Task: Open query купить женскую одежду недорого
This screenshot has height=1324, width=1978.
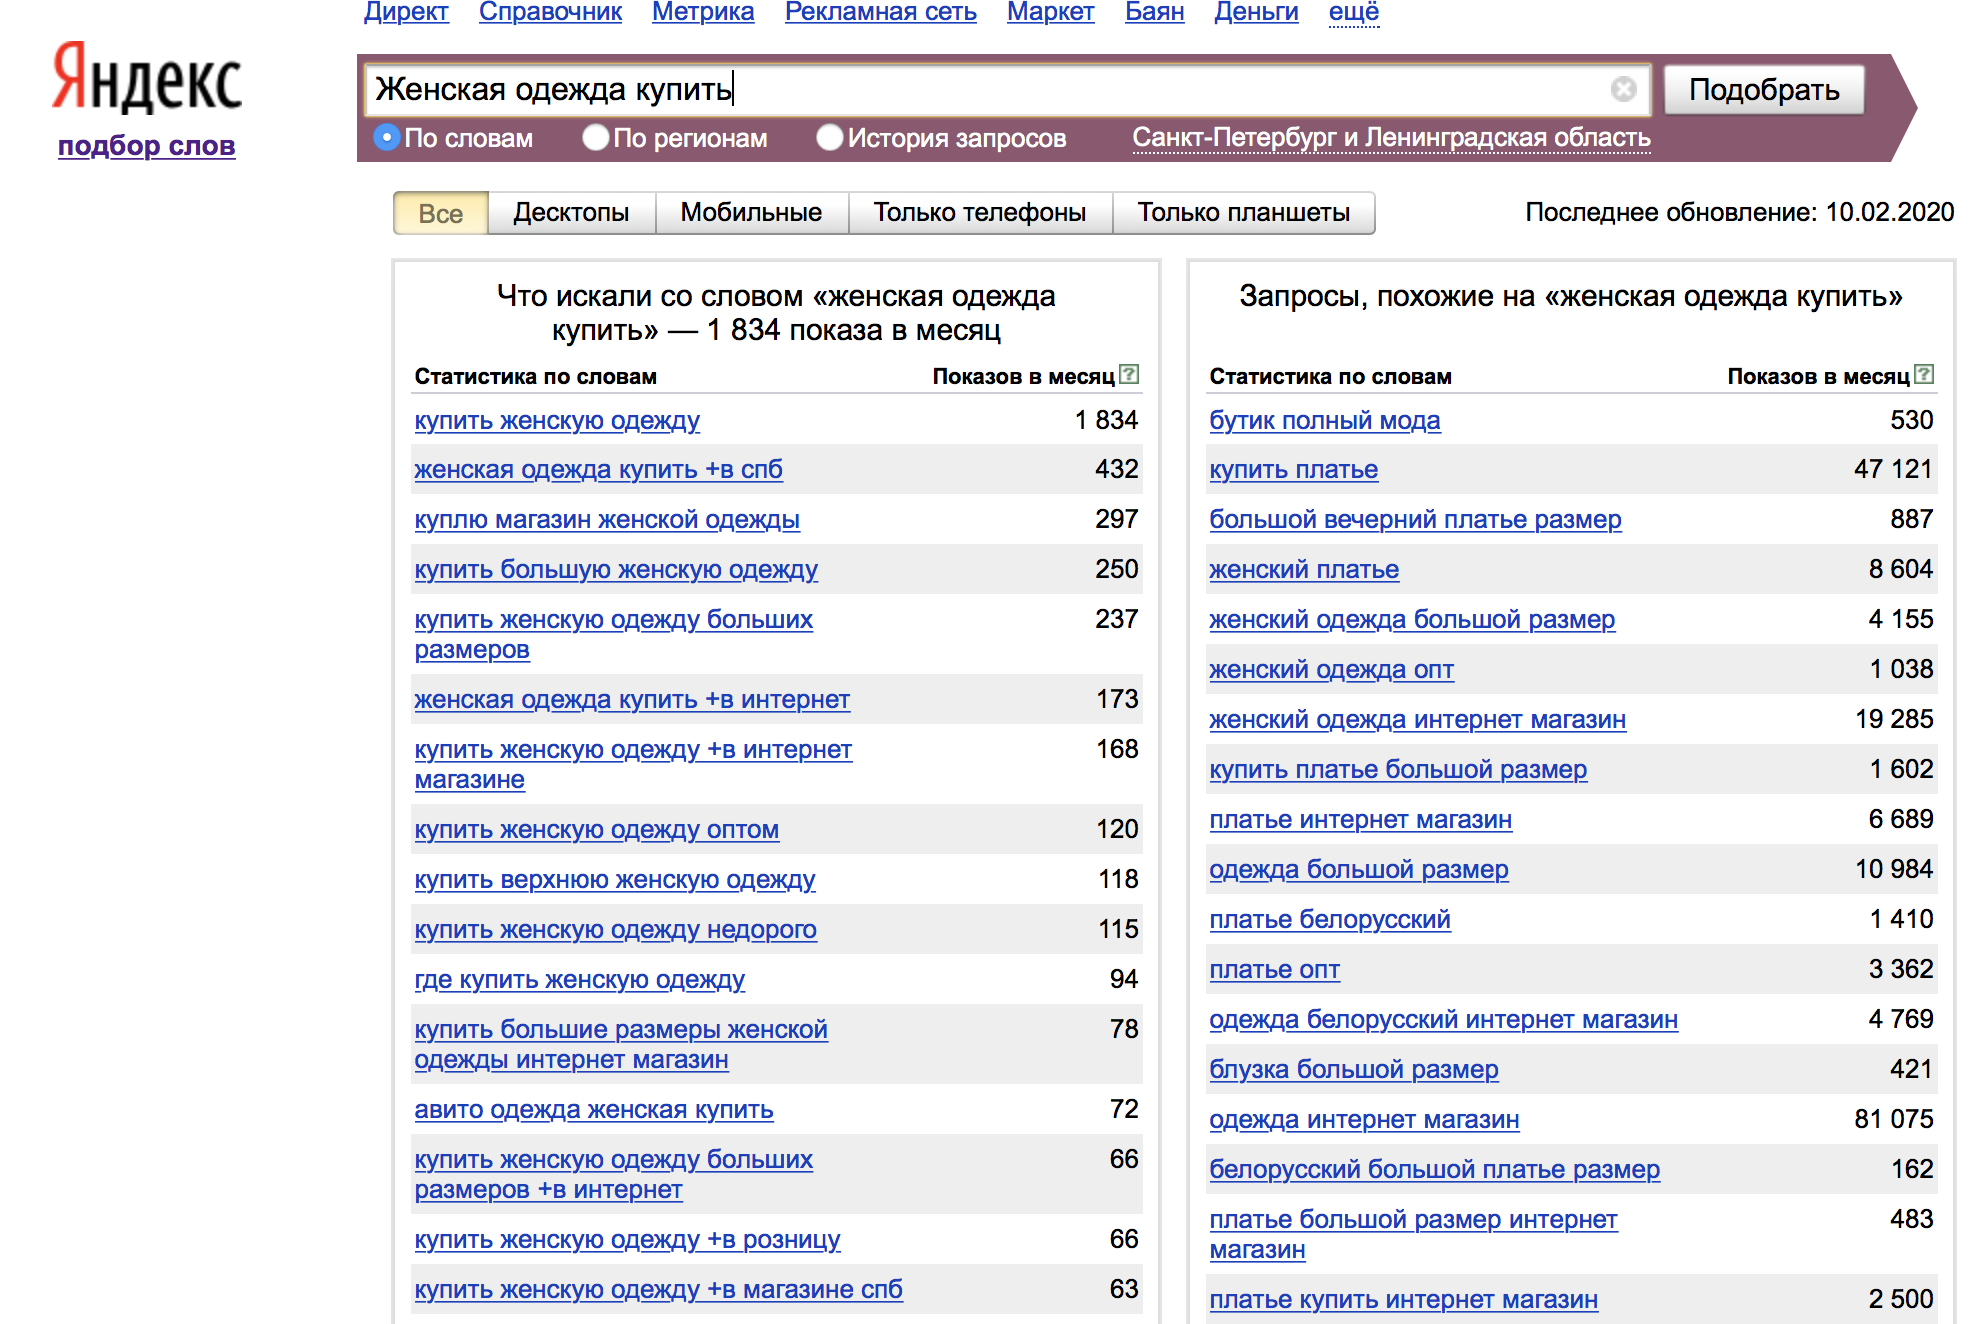Action: coord(616,930)
